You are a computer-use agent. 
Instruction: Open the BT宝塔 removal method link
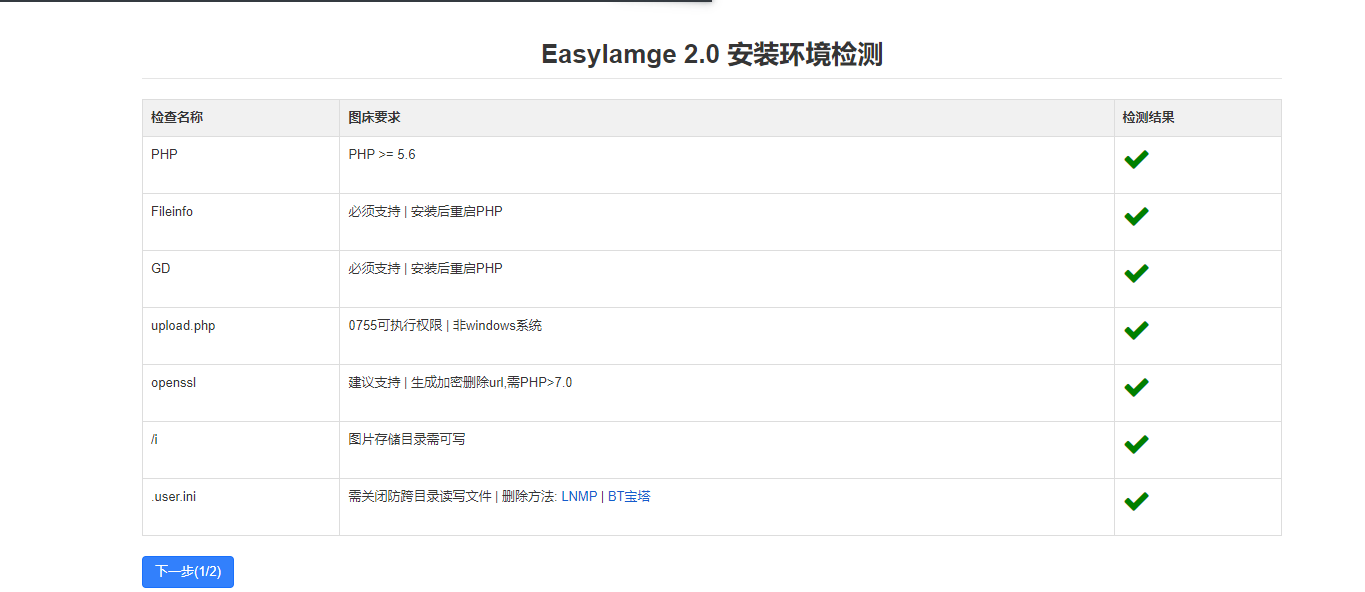click(629, 497)
